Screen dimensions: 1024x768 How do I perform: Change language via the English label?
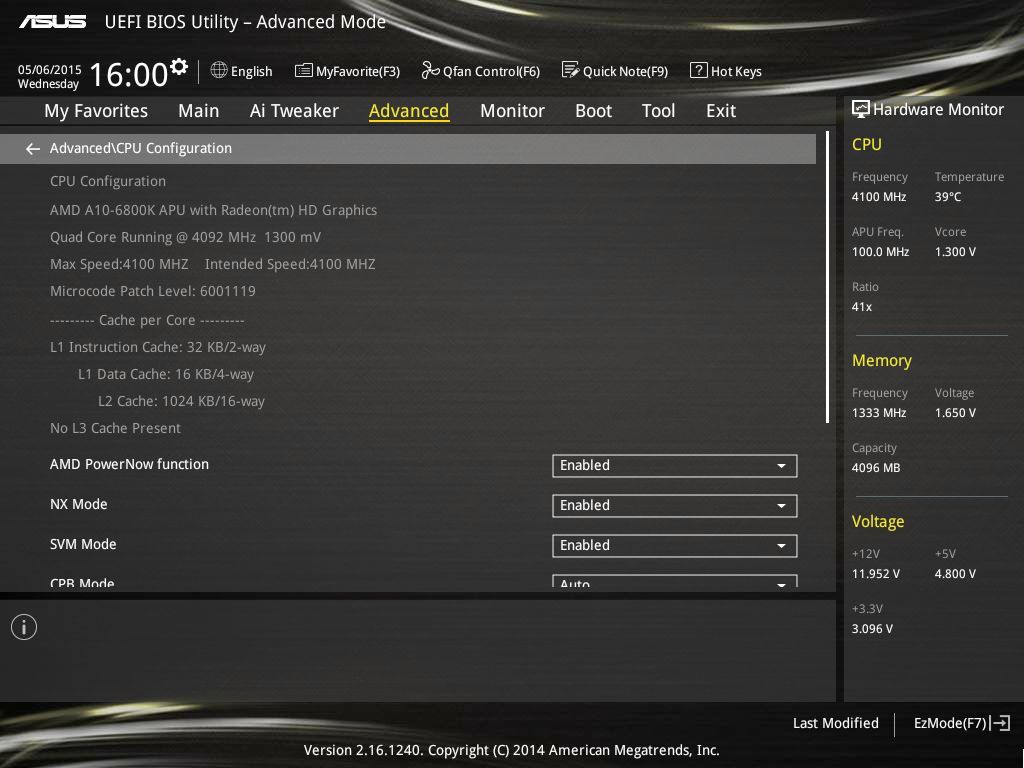[x=251, y=71]
